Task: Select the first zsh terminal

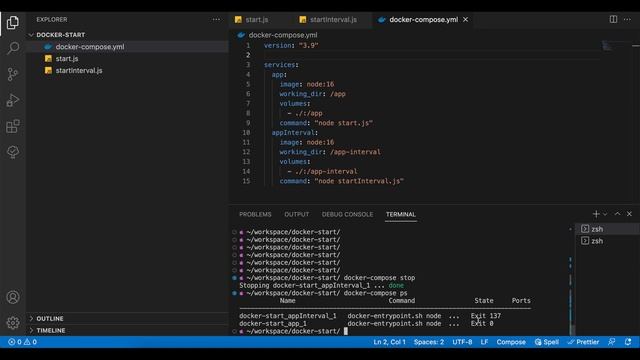Action: click(x=607, y=229)
